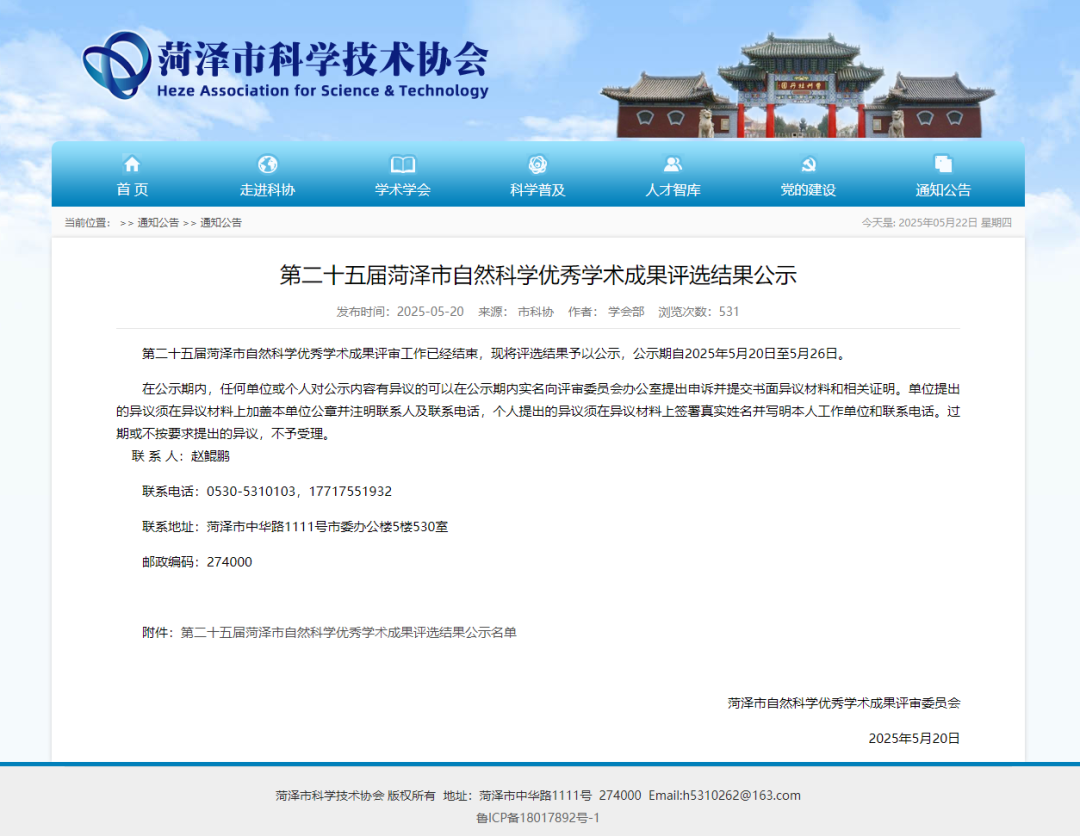
Task: Click the party emblem icon above 党的建设
Action: (x=808, y=163)
